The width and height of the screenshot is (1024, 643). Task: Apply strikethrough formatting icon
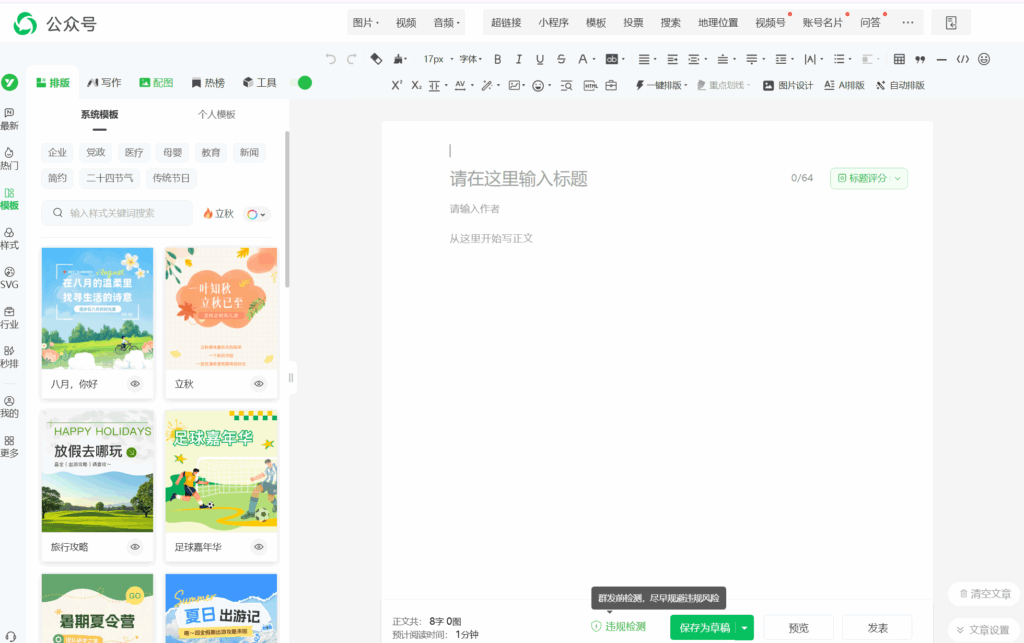(x=561, y=59)
